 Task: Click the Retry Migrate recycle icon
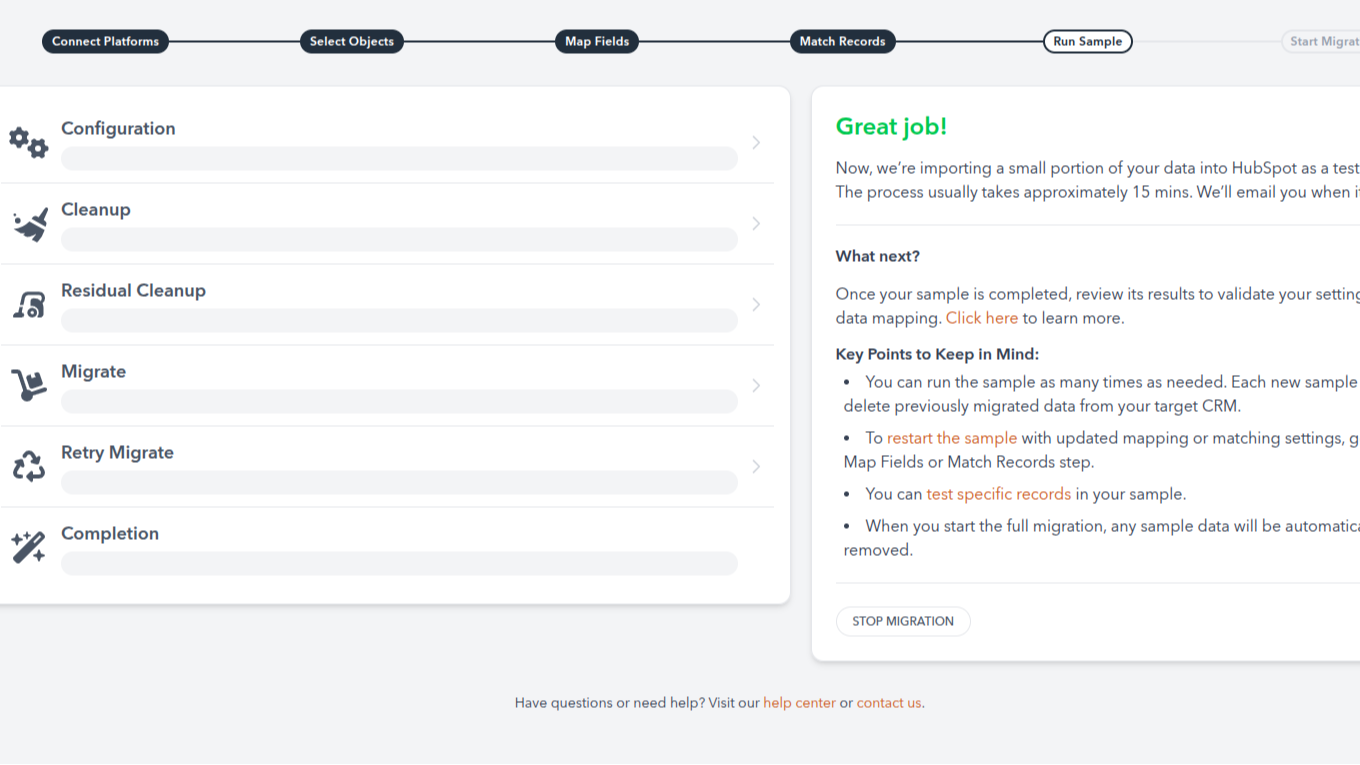coord(29,466)
